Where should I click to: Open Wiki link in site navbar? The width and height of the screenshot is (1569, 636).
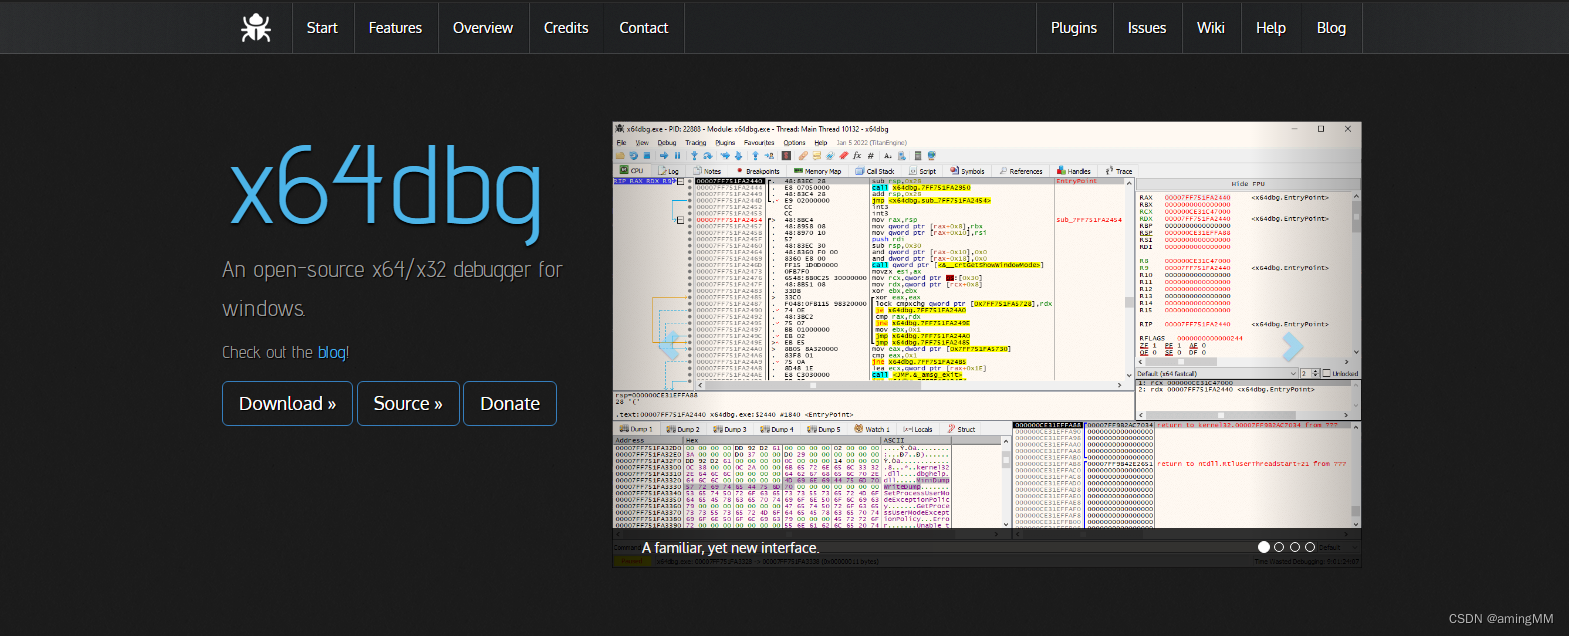[x=1211, y=27]
